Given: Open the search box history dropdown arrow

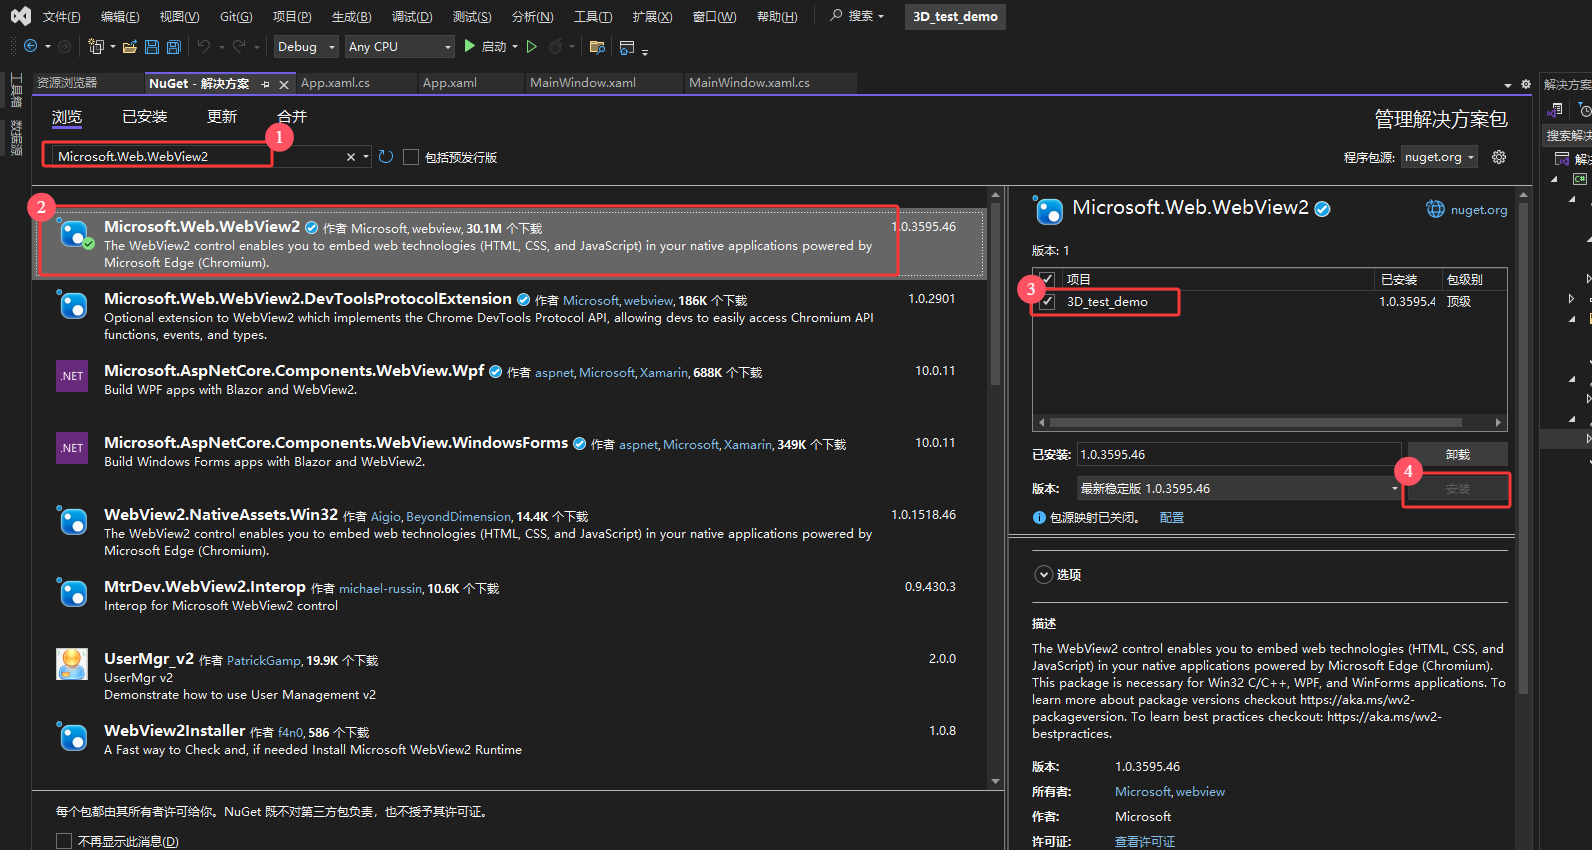Looking at the screenshot, I should pos(366,157).
